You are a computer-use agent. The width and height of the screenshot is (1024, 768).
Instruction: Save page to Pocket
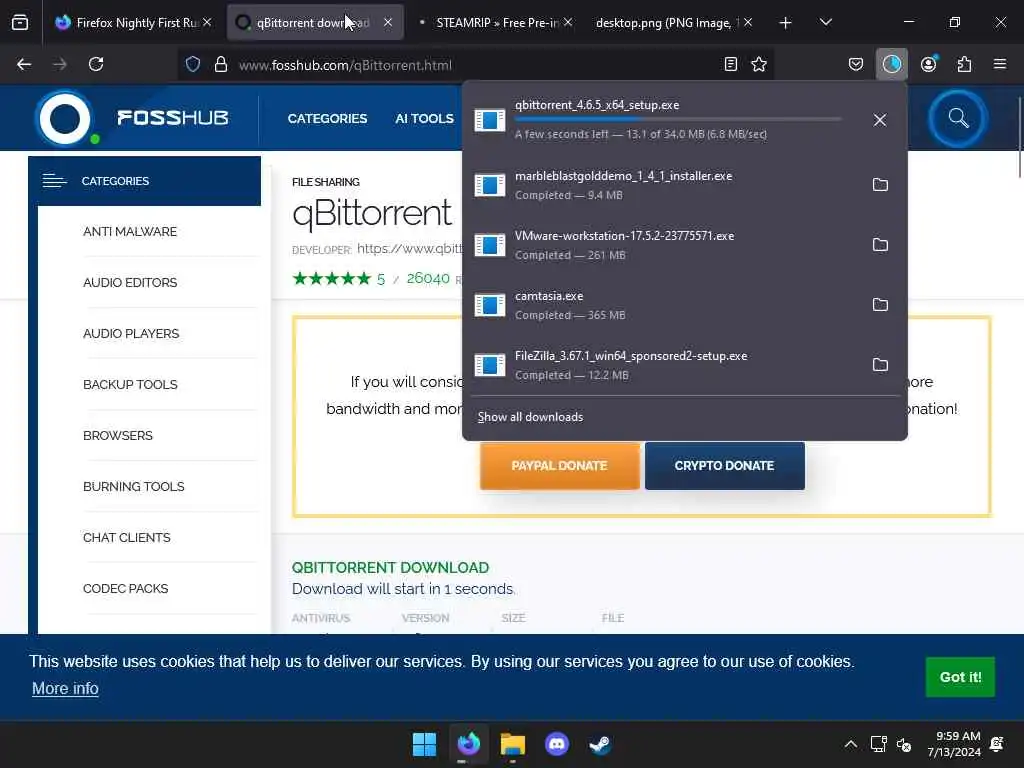tap(856, 64)
